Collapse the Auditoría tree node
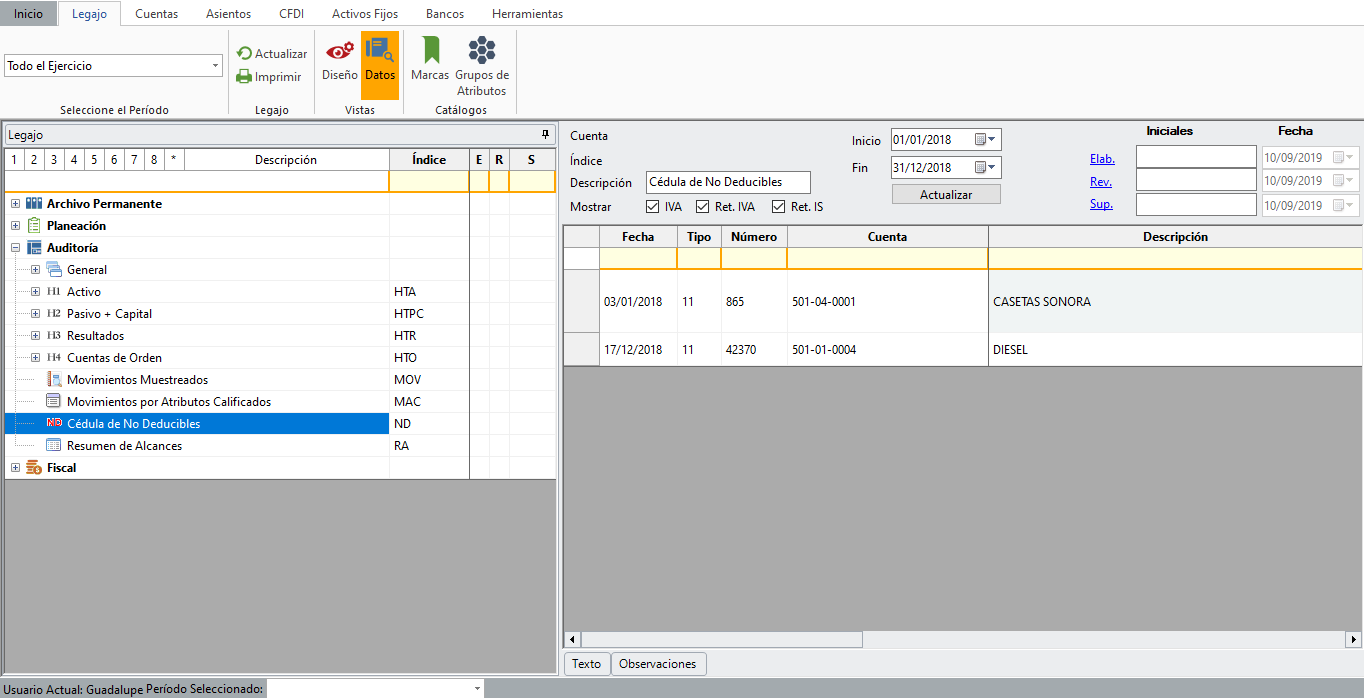The width and height of the screenshot is (1364, 698). 15,248
